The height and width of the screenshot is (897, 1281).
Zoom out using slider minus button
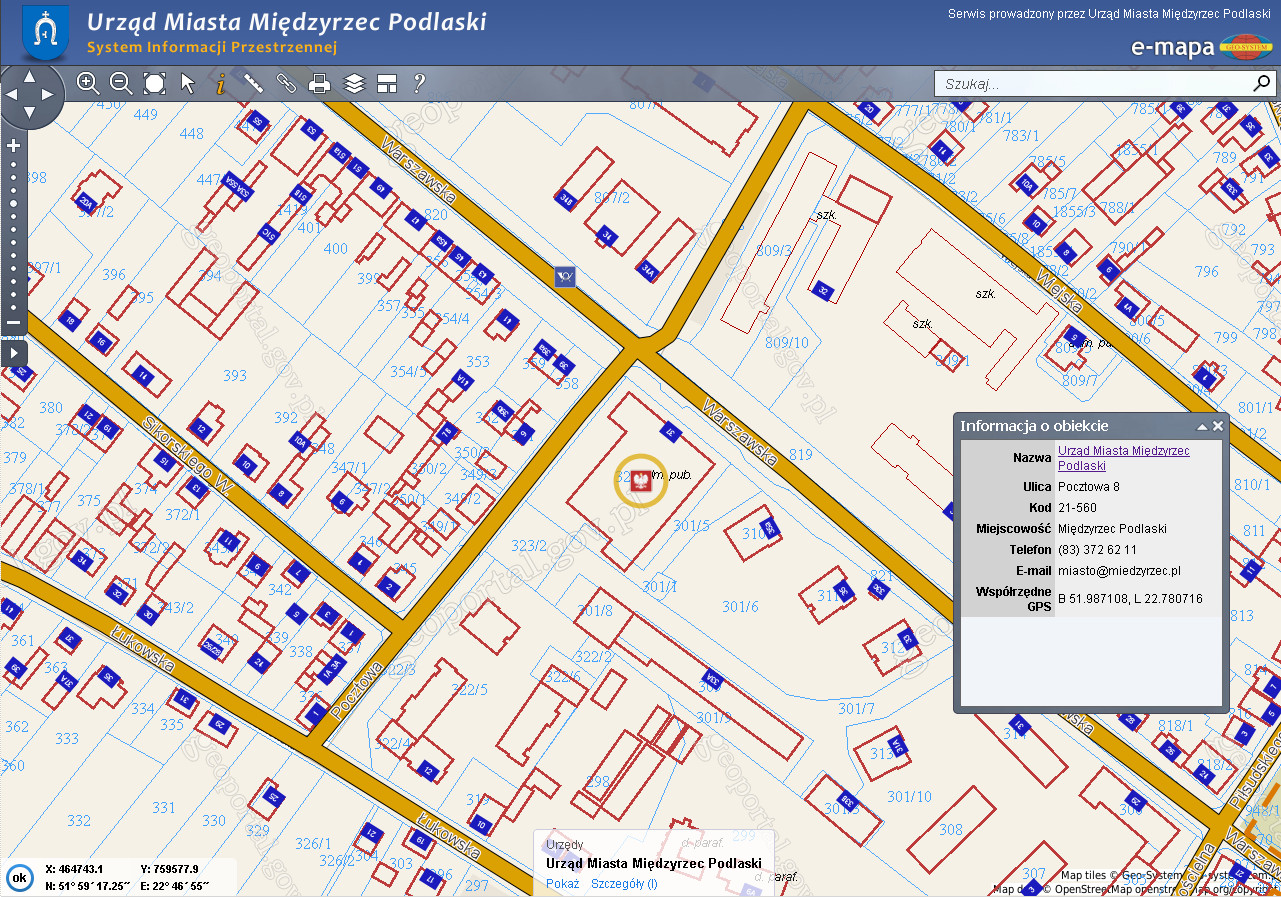(14, 322)
